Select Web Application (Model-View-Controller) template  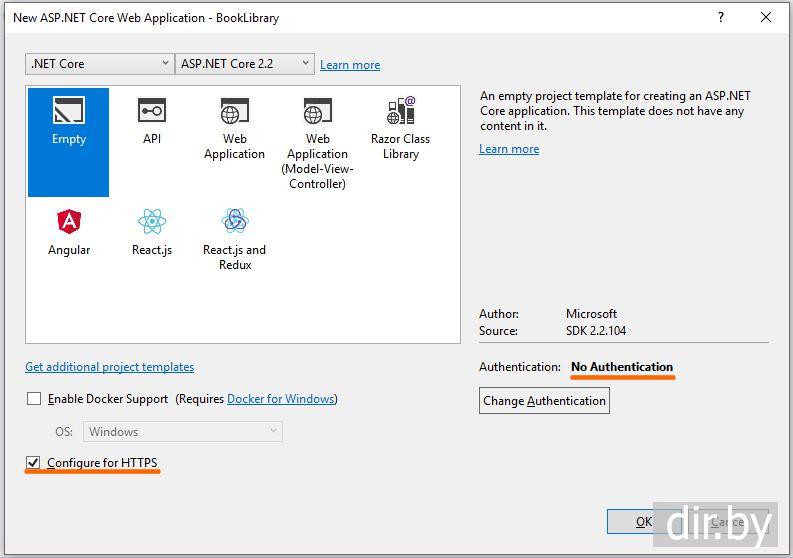317,112
